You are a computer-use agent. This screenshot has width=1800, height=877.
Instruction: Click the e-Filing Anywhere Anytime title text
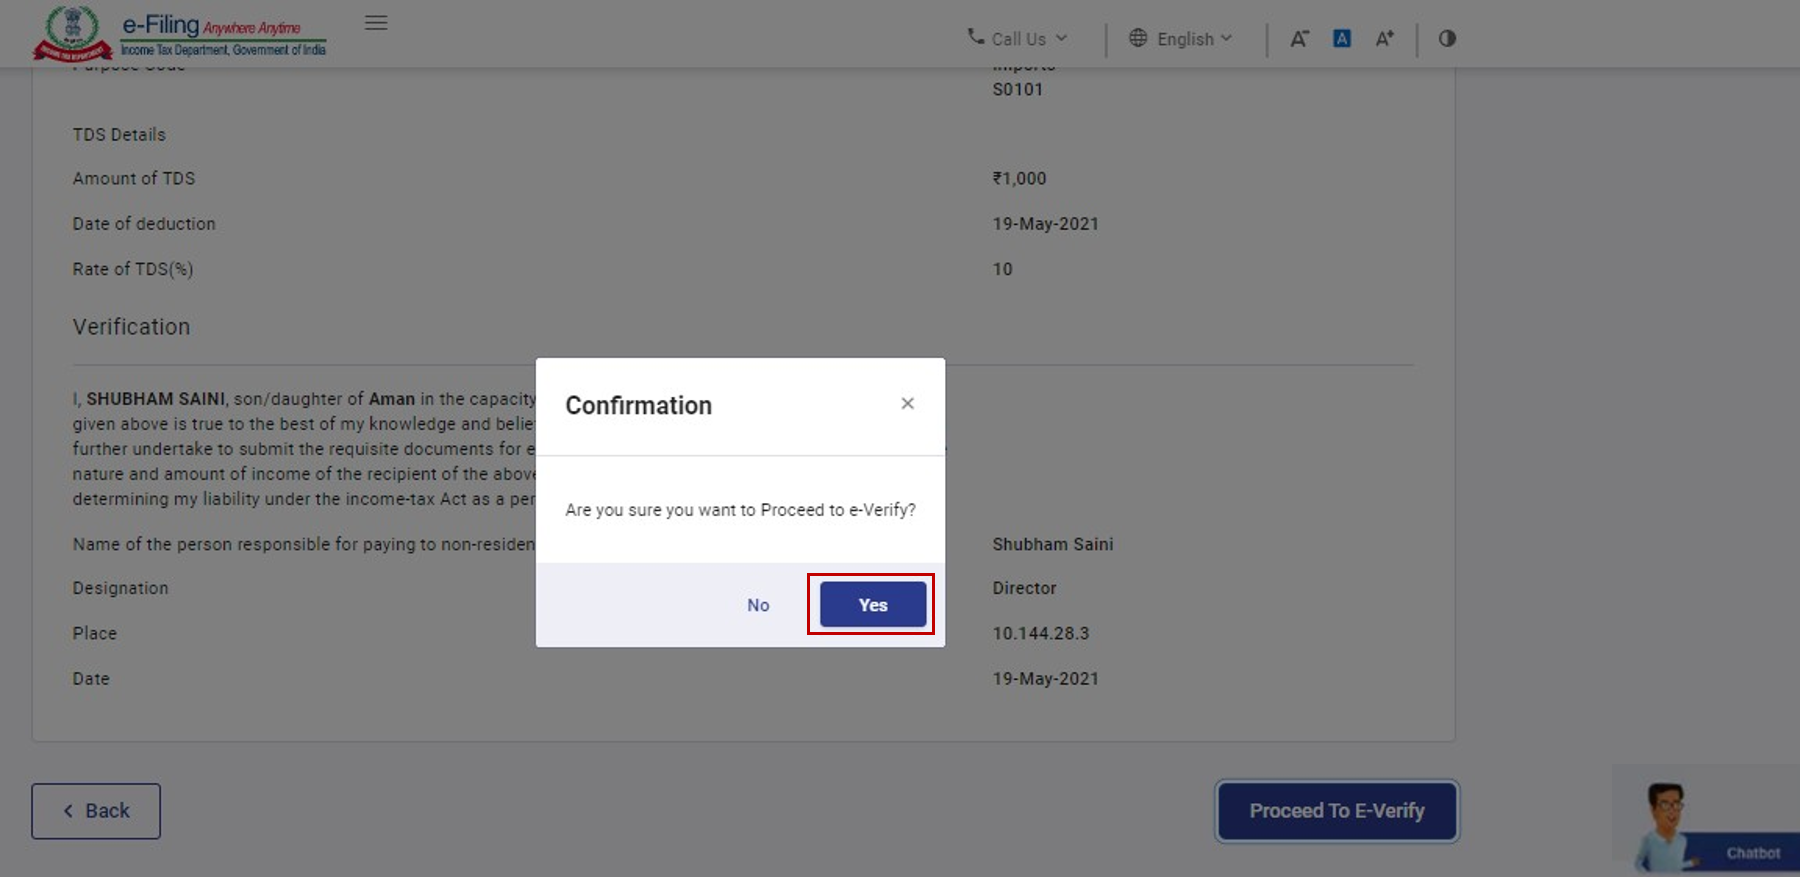(211, 26)
